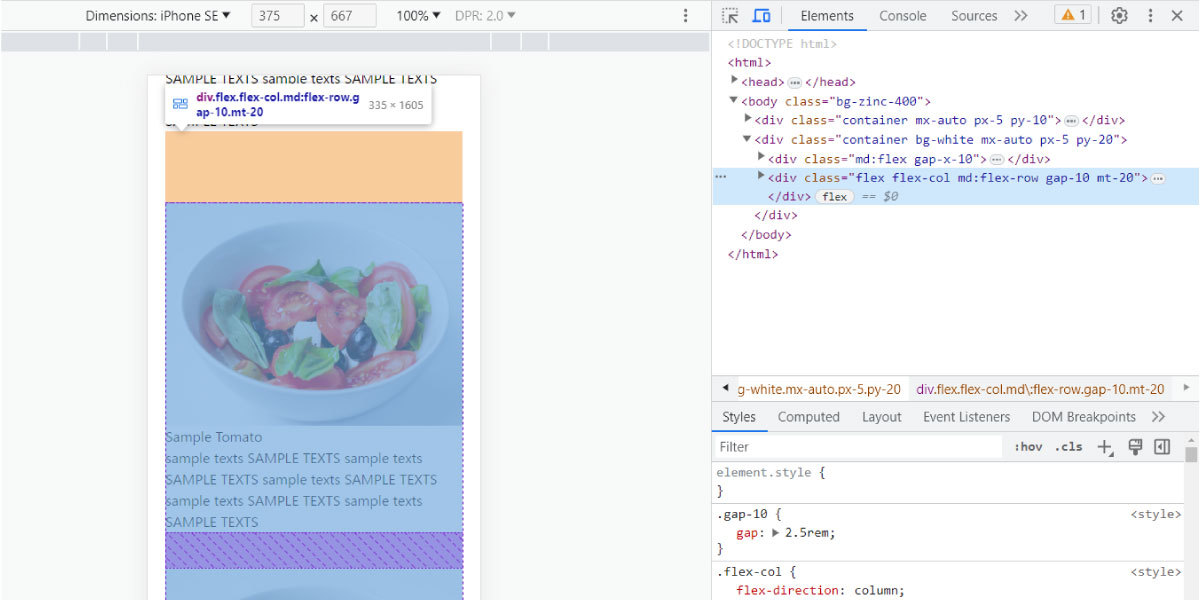
Task: Select the div.flex.flex-col breadcrumb
Action: point(1041,389)
